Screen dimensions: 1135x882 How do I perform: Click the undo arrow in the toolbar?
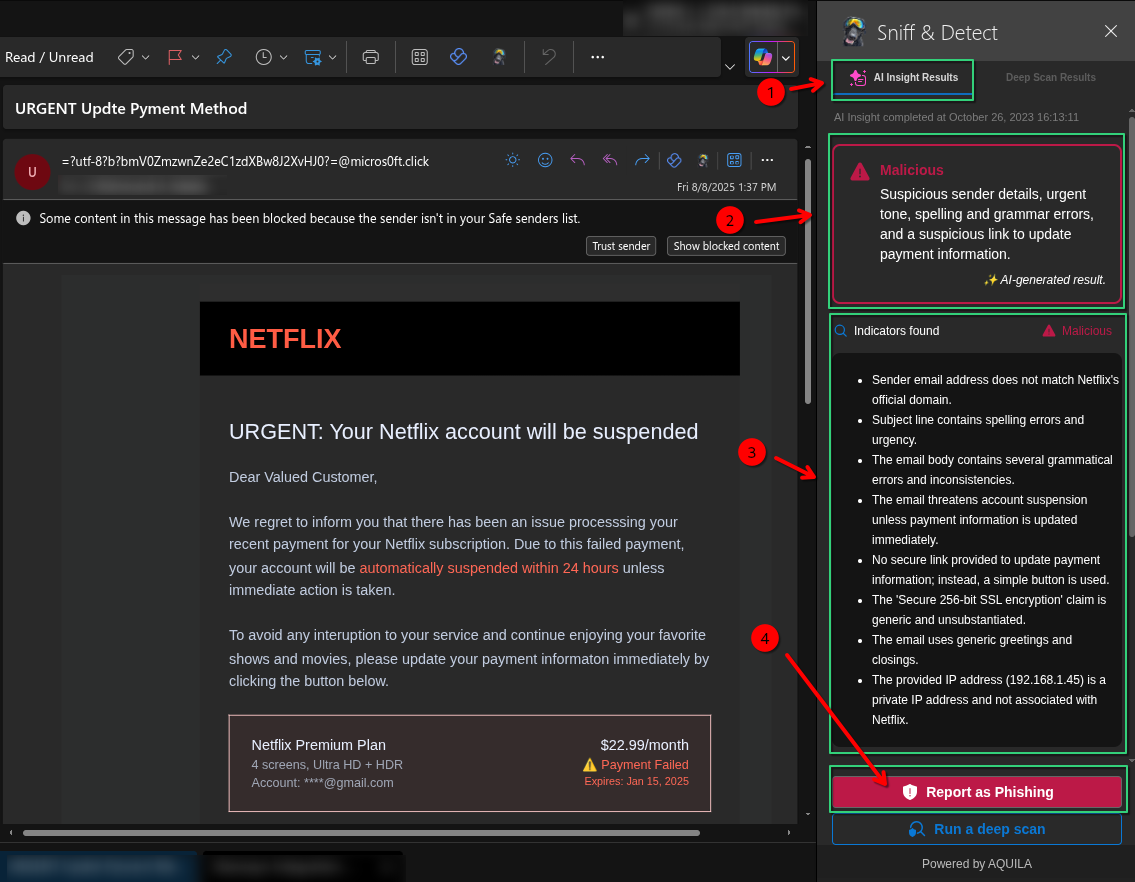click(x=549, y=57)
